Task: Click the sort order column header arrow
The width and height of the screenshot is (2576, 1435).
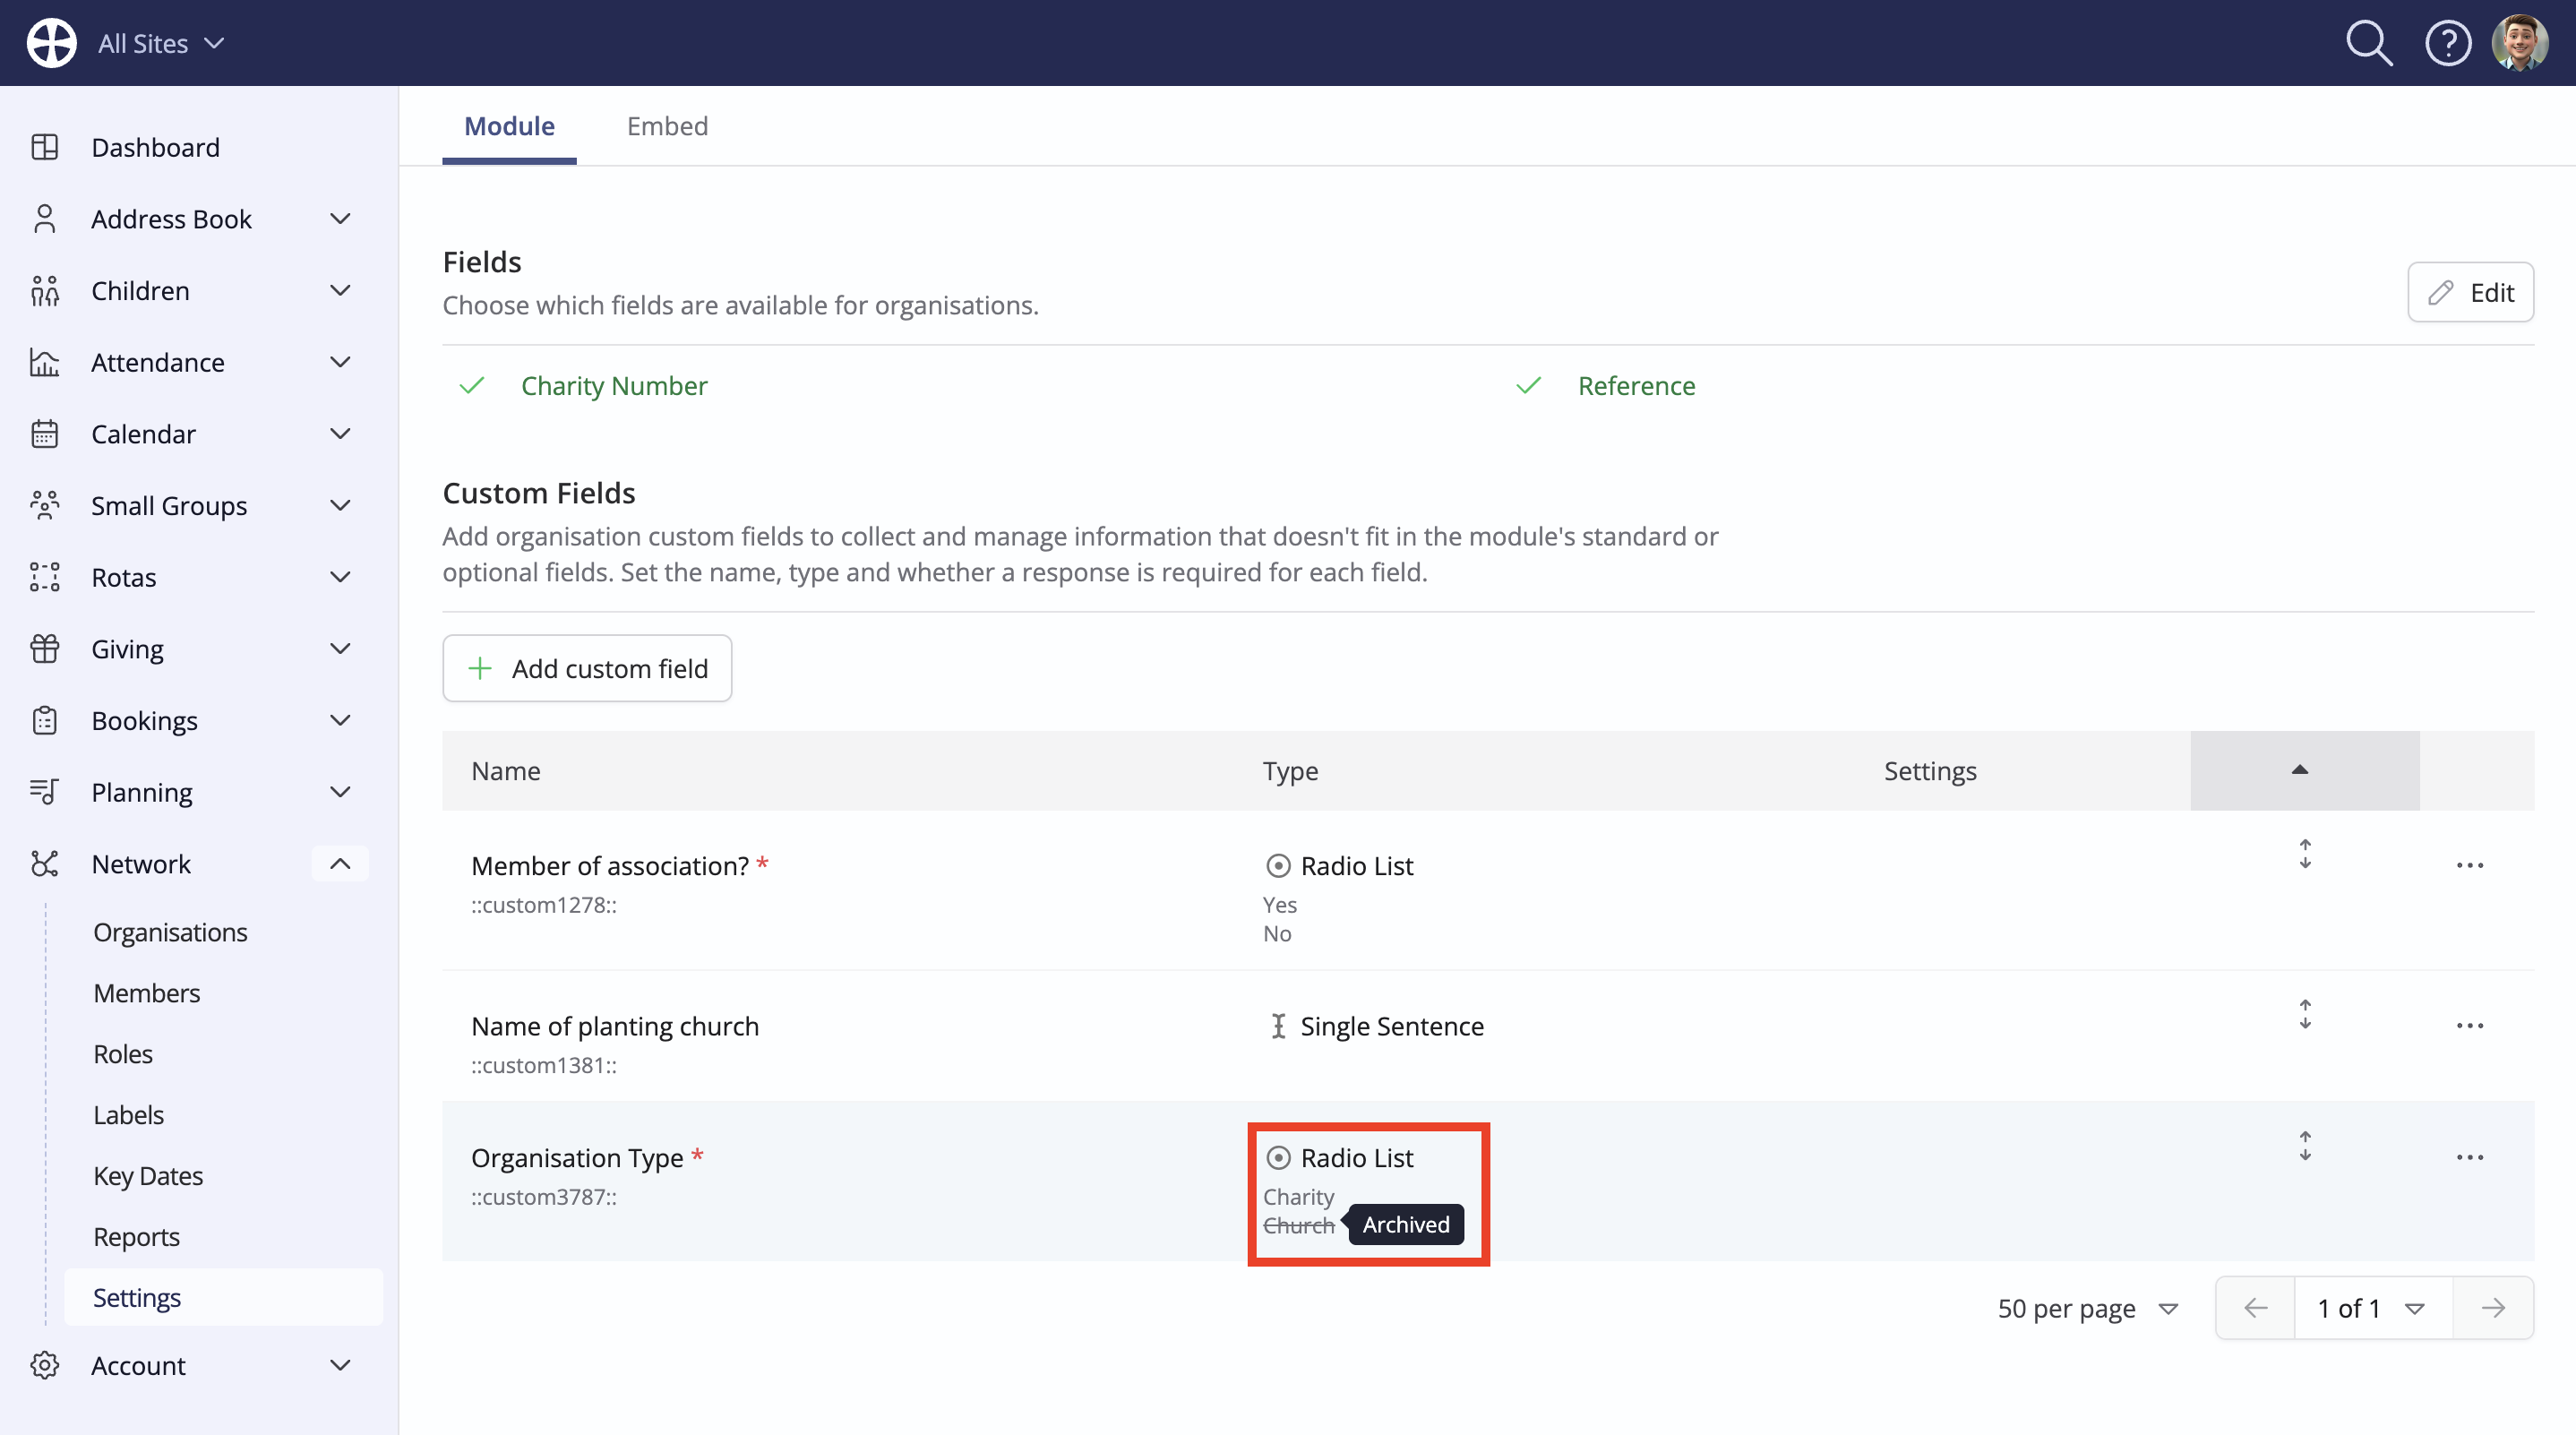Action: 2300,770
